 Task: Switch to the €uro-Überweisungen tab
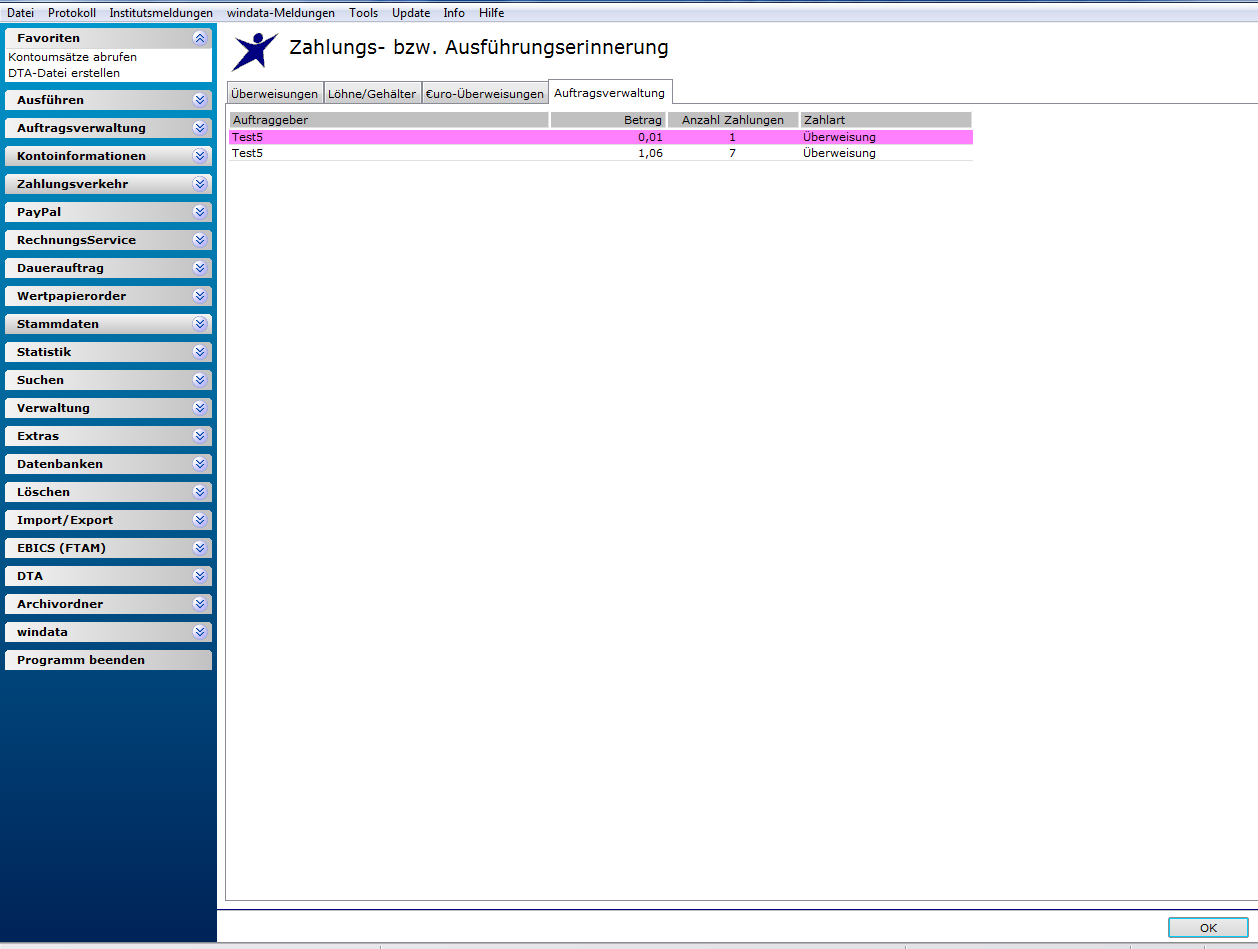pyautogui.click(x=485, y=94)
